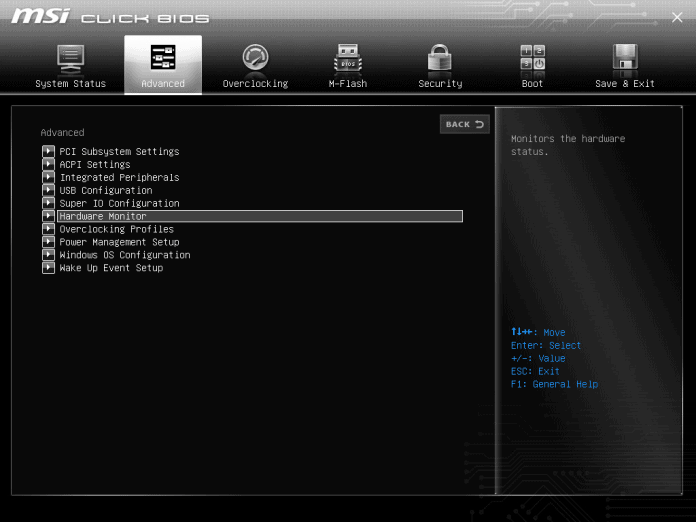
Task: Open the M-Flash BIOS chip icon
Action: pyautogui.click(x=347, y=58)
